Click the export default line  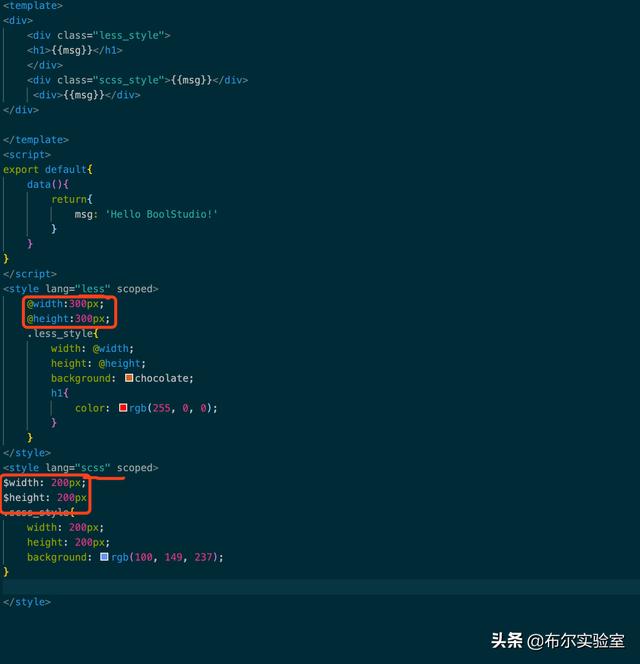(x=48, y=169)
